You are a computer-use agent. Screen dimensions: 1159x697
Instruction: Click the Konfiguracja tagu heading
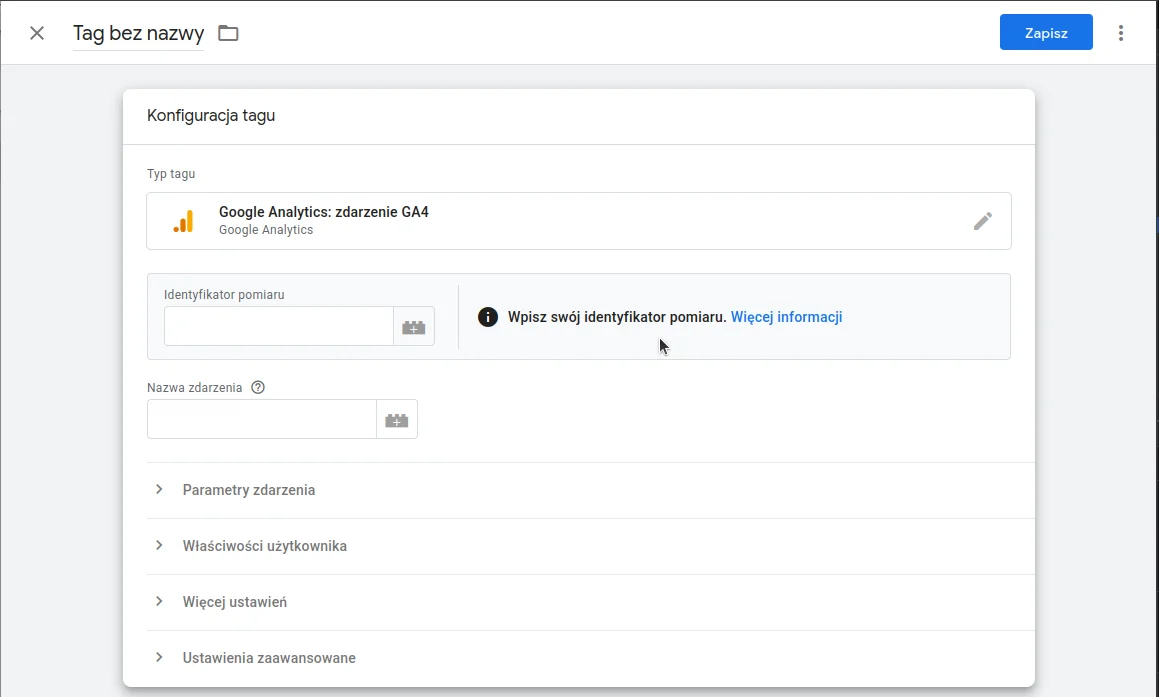point(211,115)
